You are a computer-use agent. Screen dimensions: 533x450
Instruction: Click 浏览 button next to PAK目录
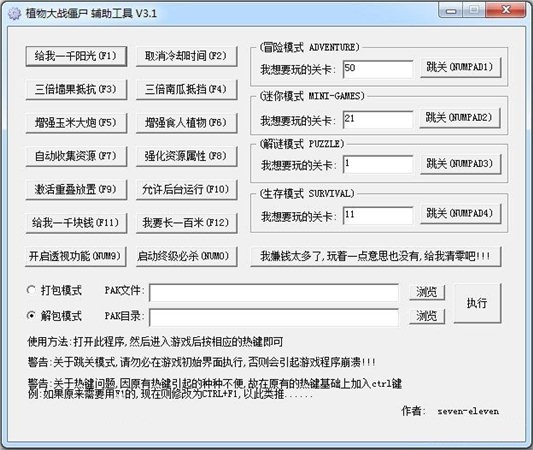(x=427, y=316)
